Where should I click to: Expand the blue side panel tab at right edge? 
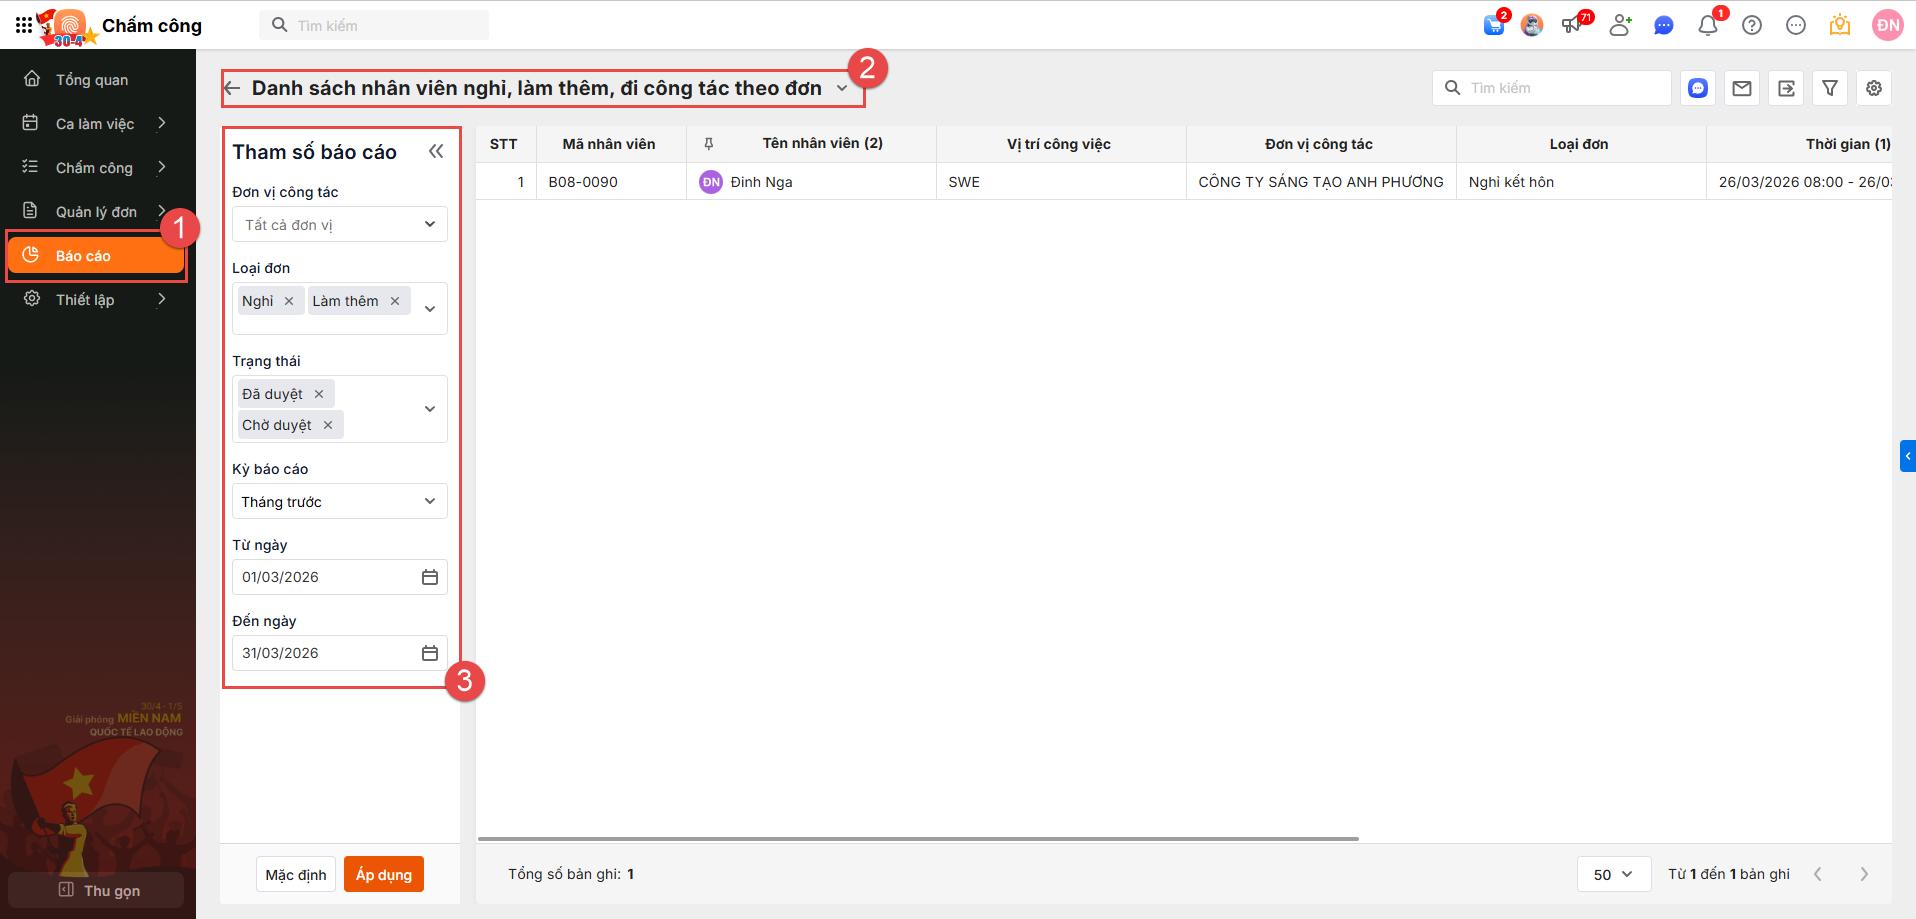(1908, 456)
